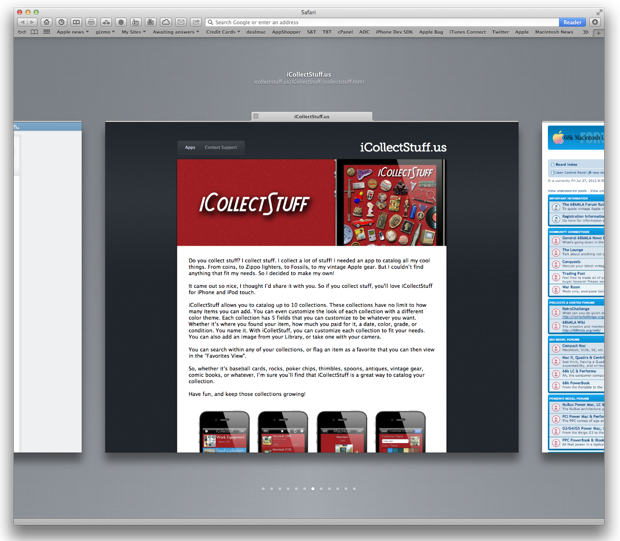Open the Twitter bookmark
The height and width of the screenshot is (541, 620).
pos(501,32)
